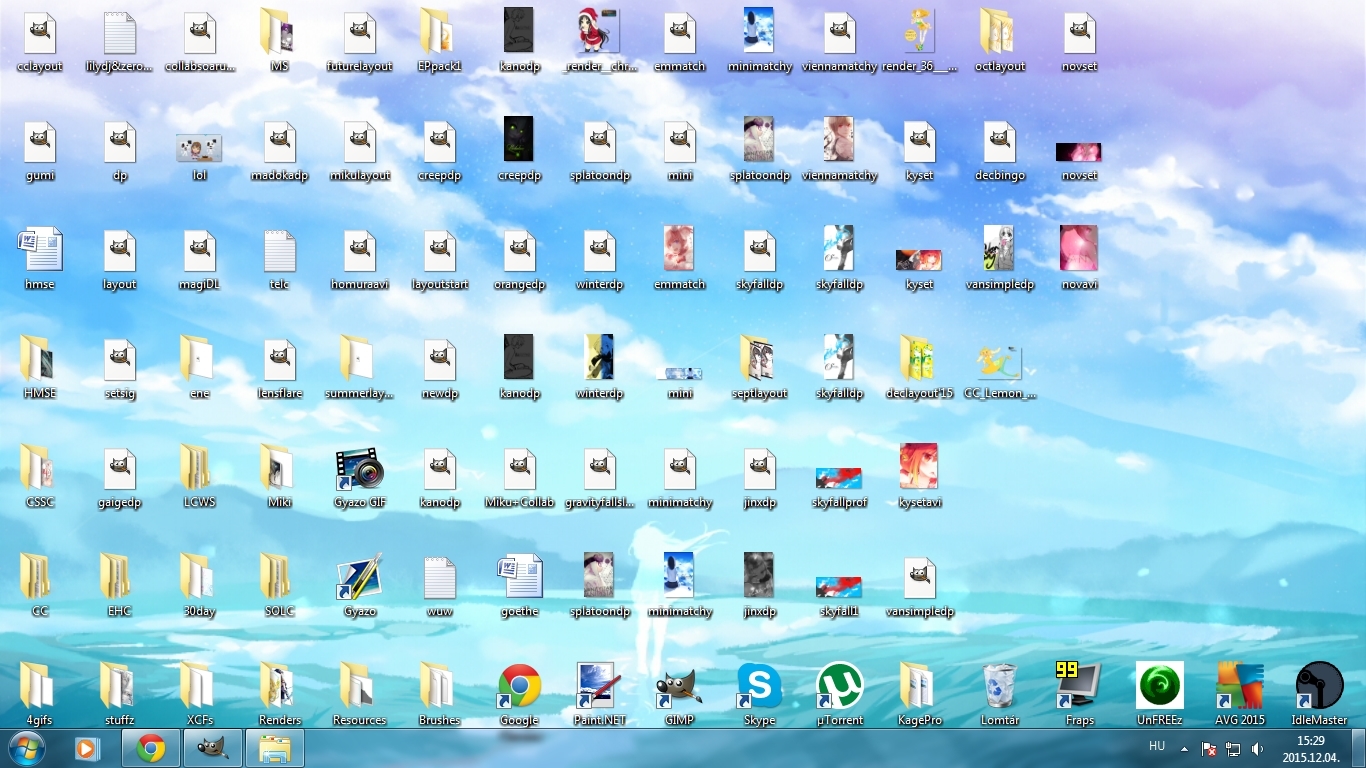The width and height of the screenshot is (1366, 768).
Task: Click the Windows Start button
Action: (26, 748)
